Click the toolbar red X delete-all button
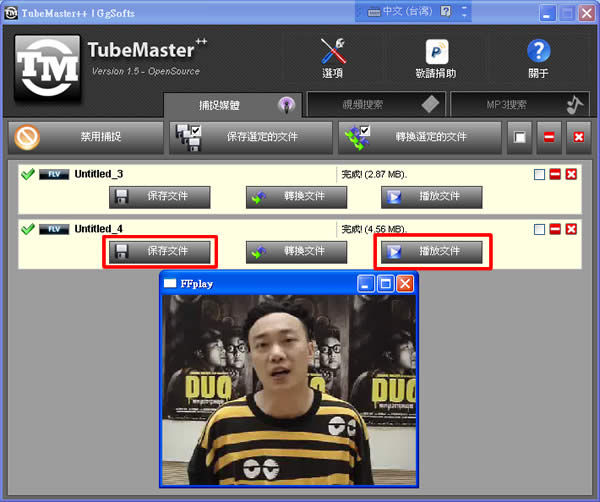 pos(579,137)
